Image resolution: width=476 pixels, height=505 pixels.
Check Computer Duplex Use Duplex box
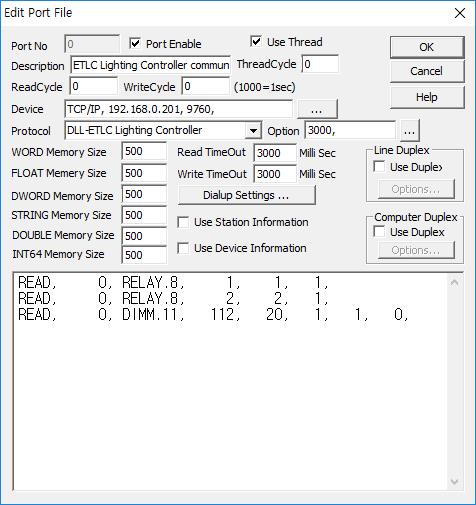379,232
